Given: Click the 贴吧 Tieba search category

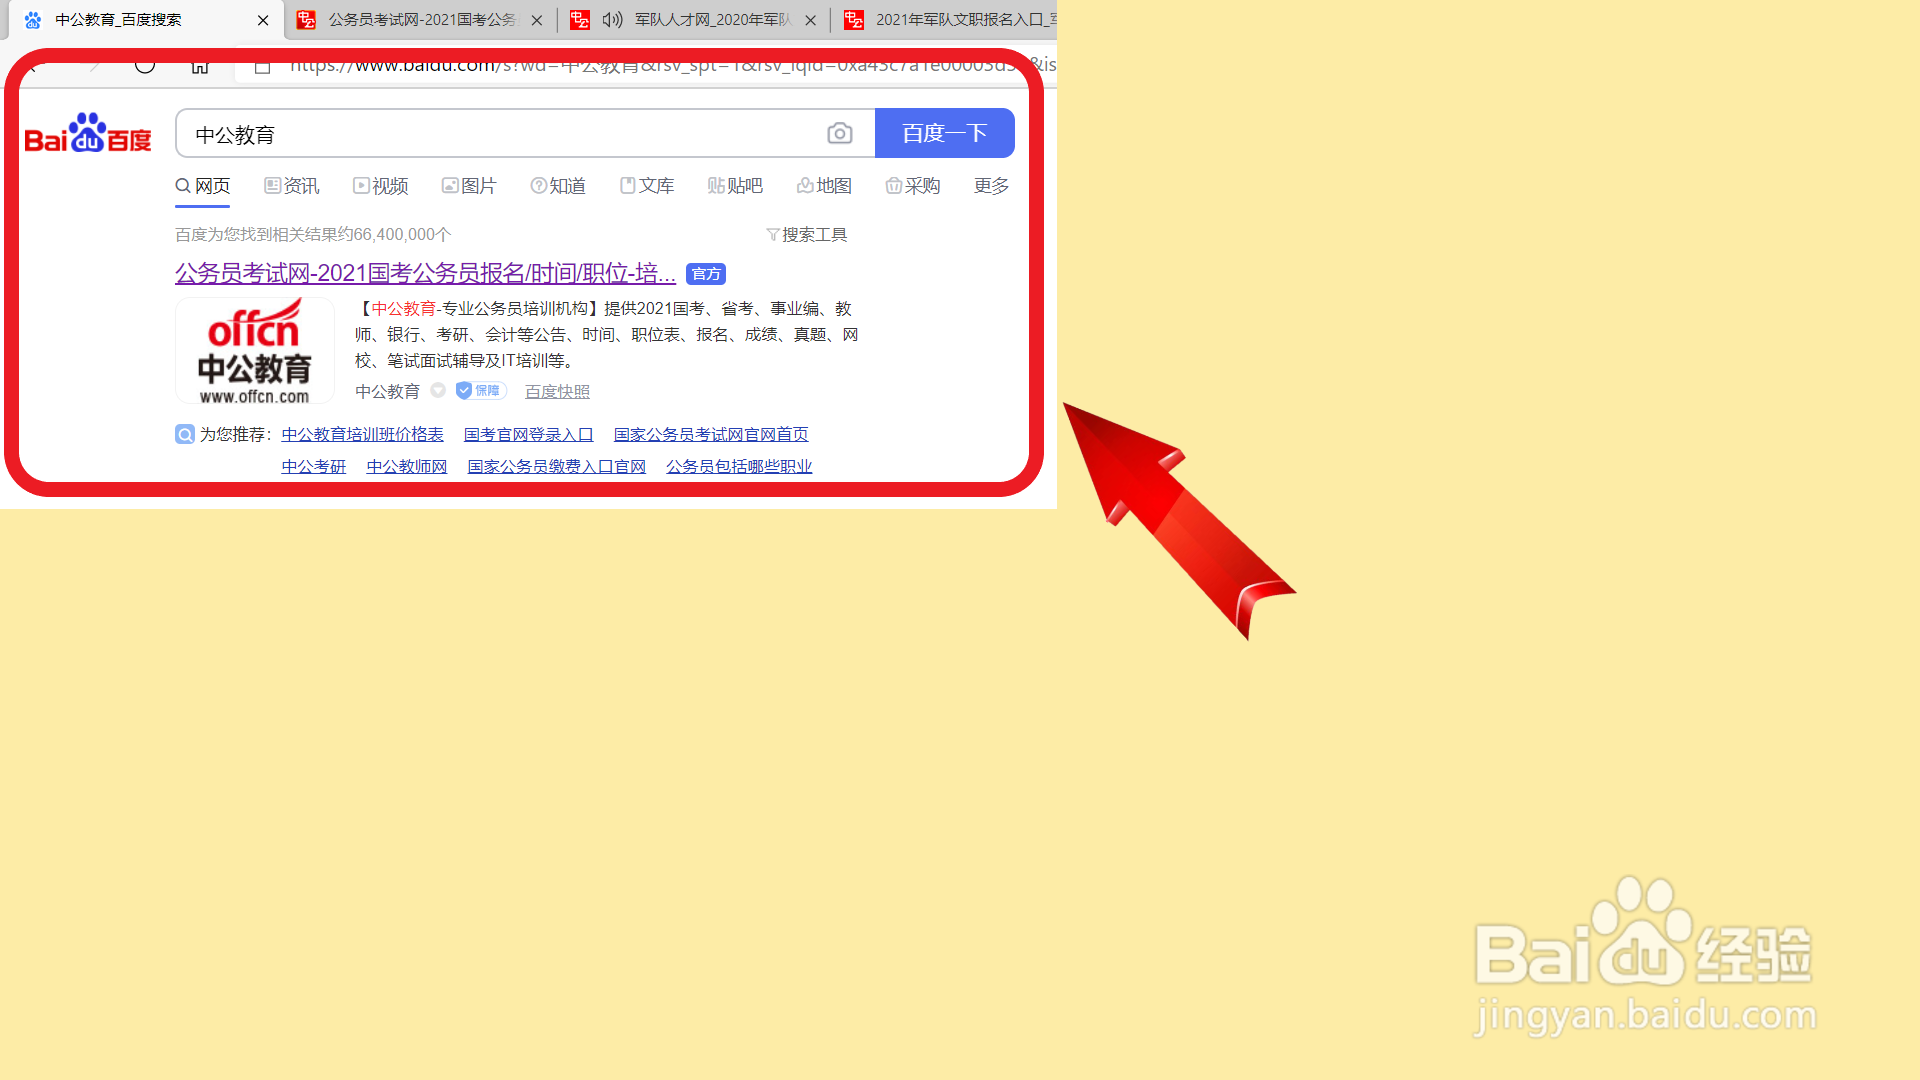Looking at the screenshot, I should tap(735, 185).
